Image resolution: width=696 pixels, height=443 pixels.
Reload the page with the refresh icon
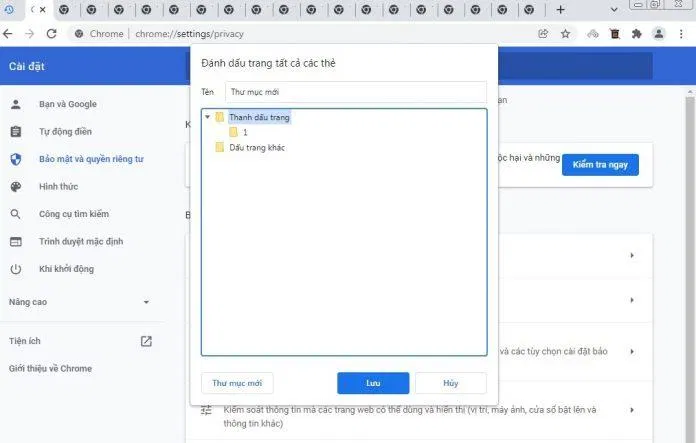coord(50,33)
